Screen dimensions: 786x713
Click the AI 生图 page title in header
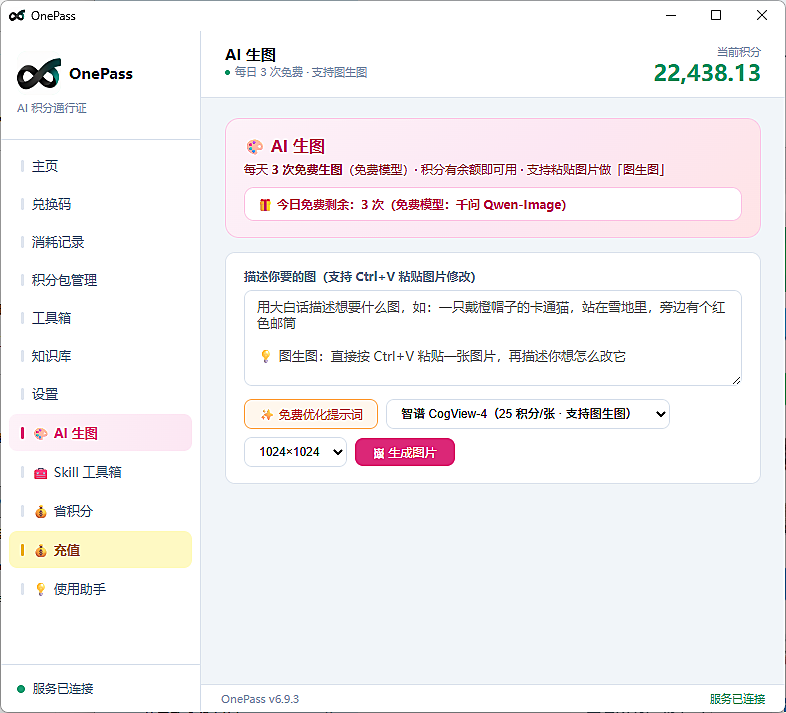point(251,55)
